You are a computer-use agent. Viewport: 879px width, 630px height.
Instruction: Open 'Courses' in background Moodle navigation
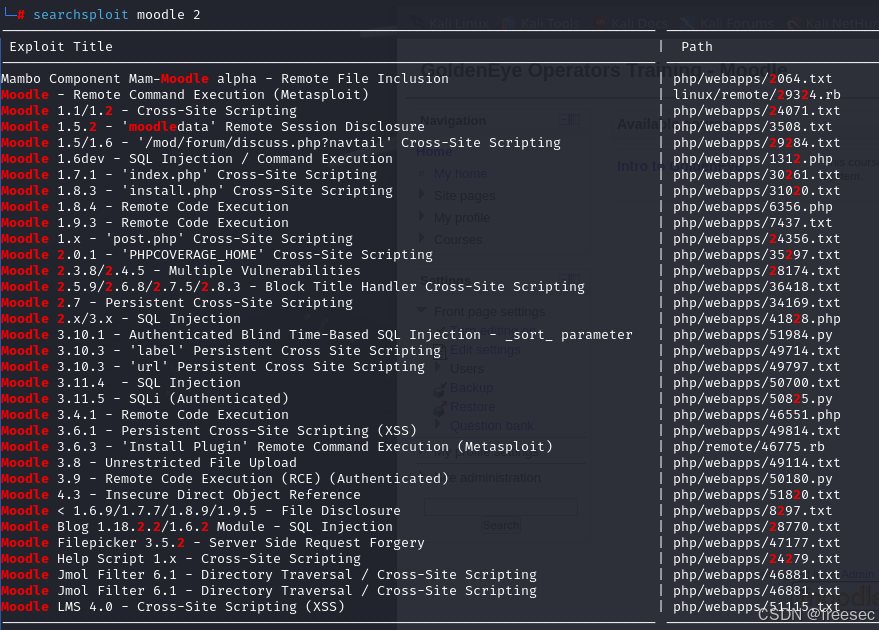[458, 239]
